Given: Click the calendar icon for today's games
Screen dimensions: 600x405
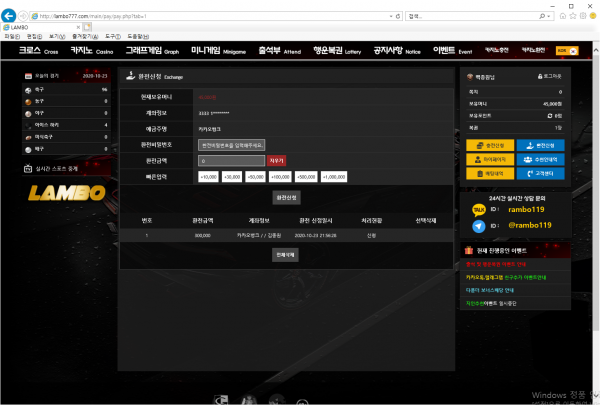Looking at the screenshot, I should tap(28, 76).
